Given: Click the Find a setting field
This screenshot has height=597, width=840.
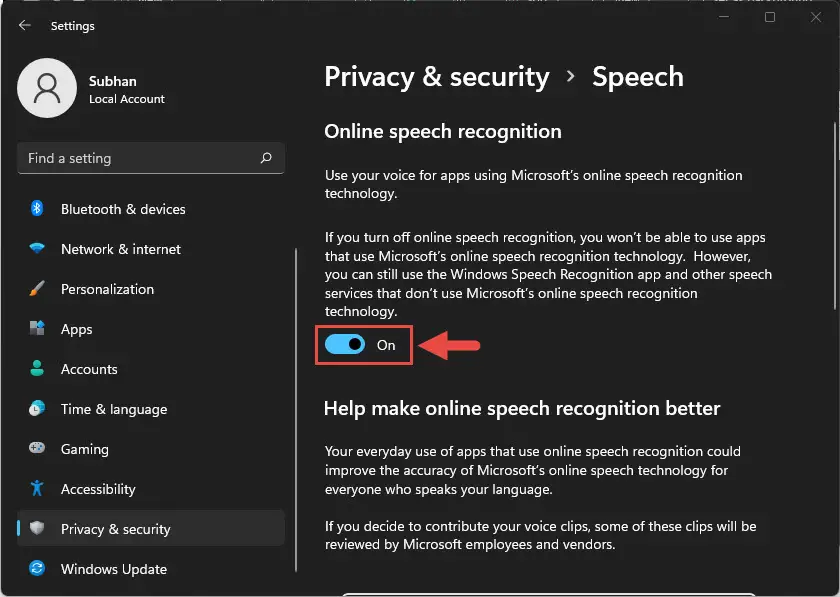Looking at the screenshot, I should [151, 158].
